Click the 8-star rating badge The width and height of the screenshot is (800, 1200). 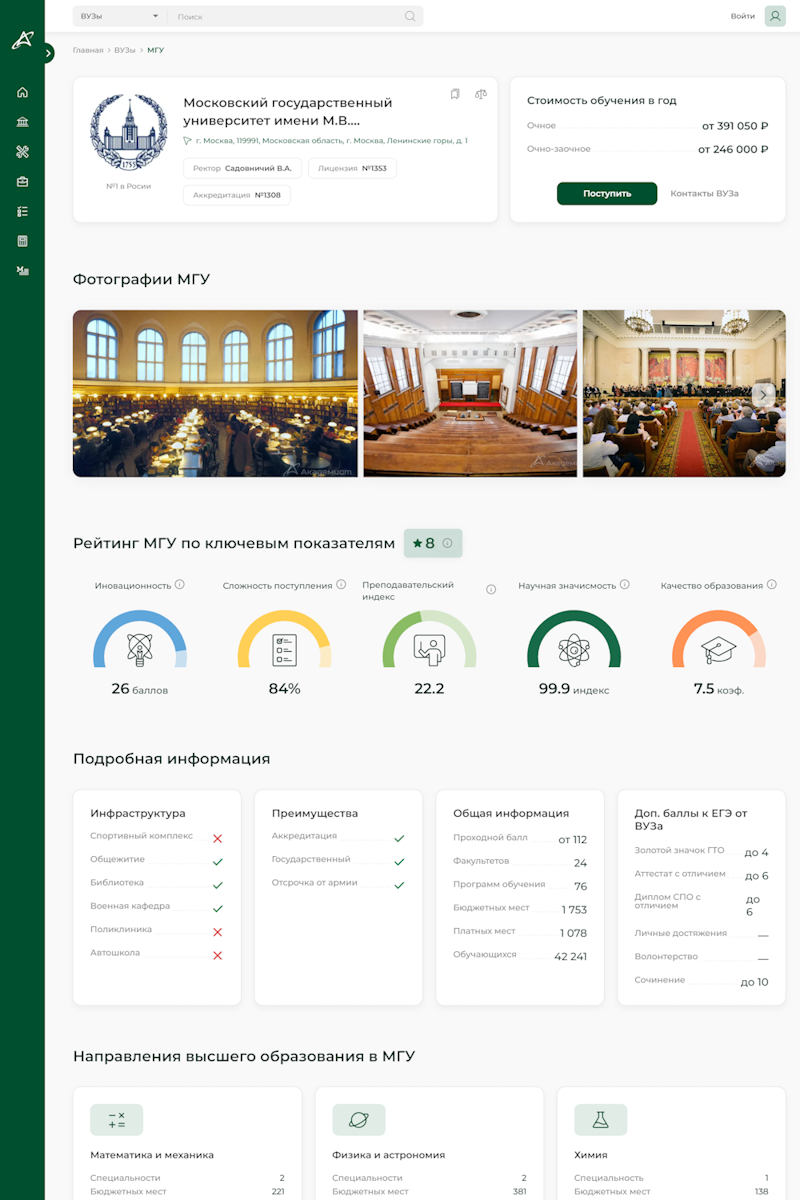[433, 543]
